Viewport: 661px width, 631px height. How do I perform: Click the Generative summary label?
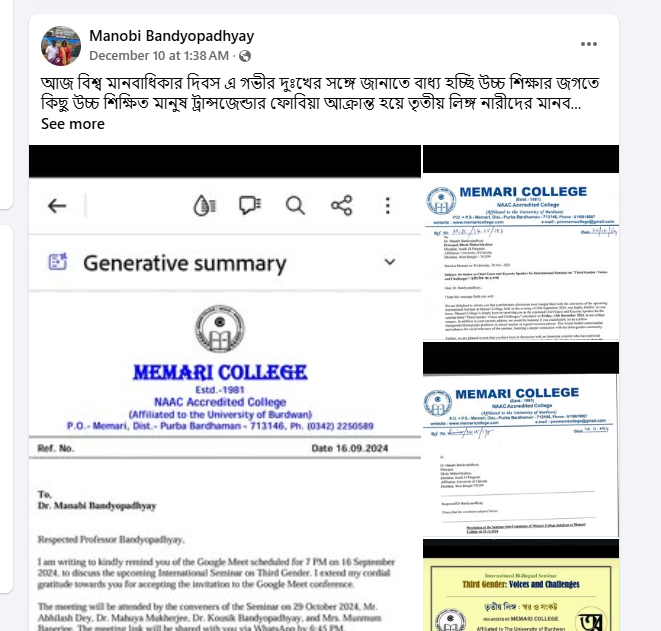point(185,263)
